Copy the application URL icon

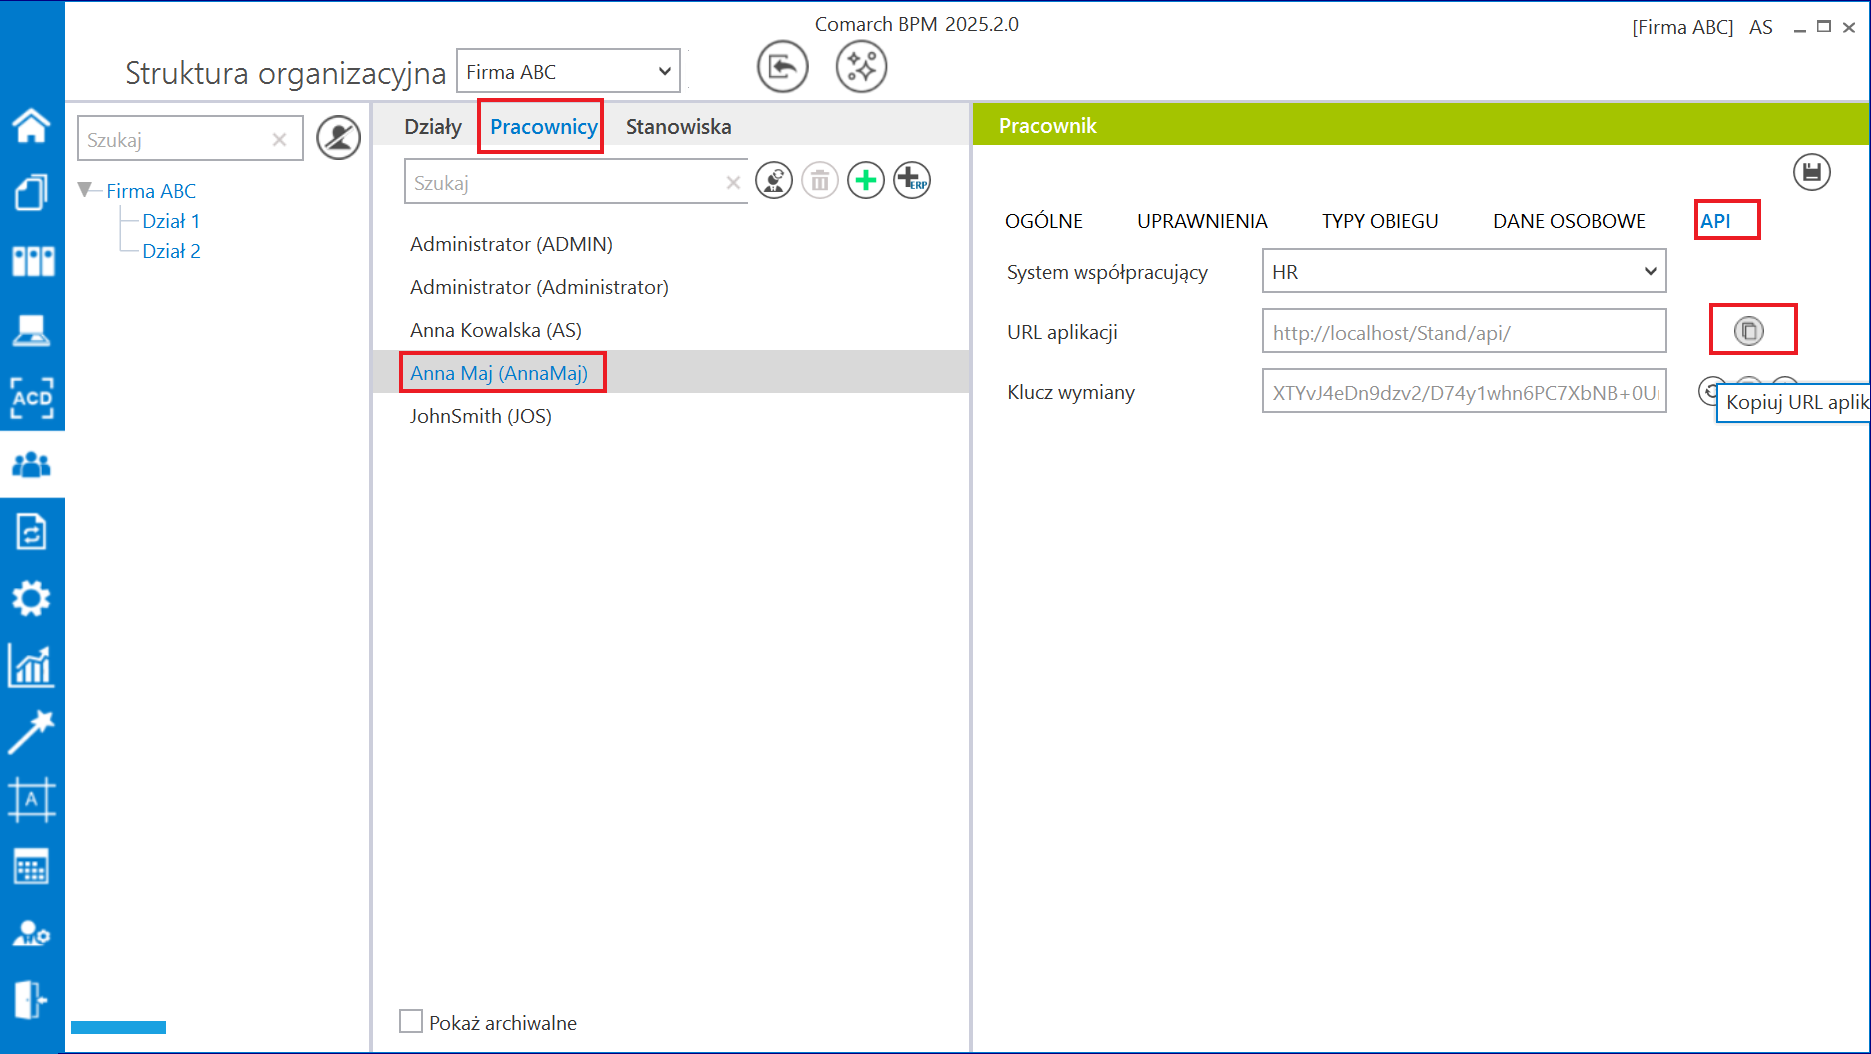pos(1749,331)
